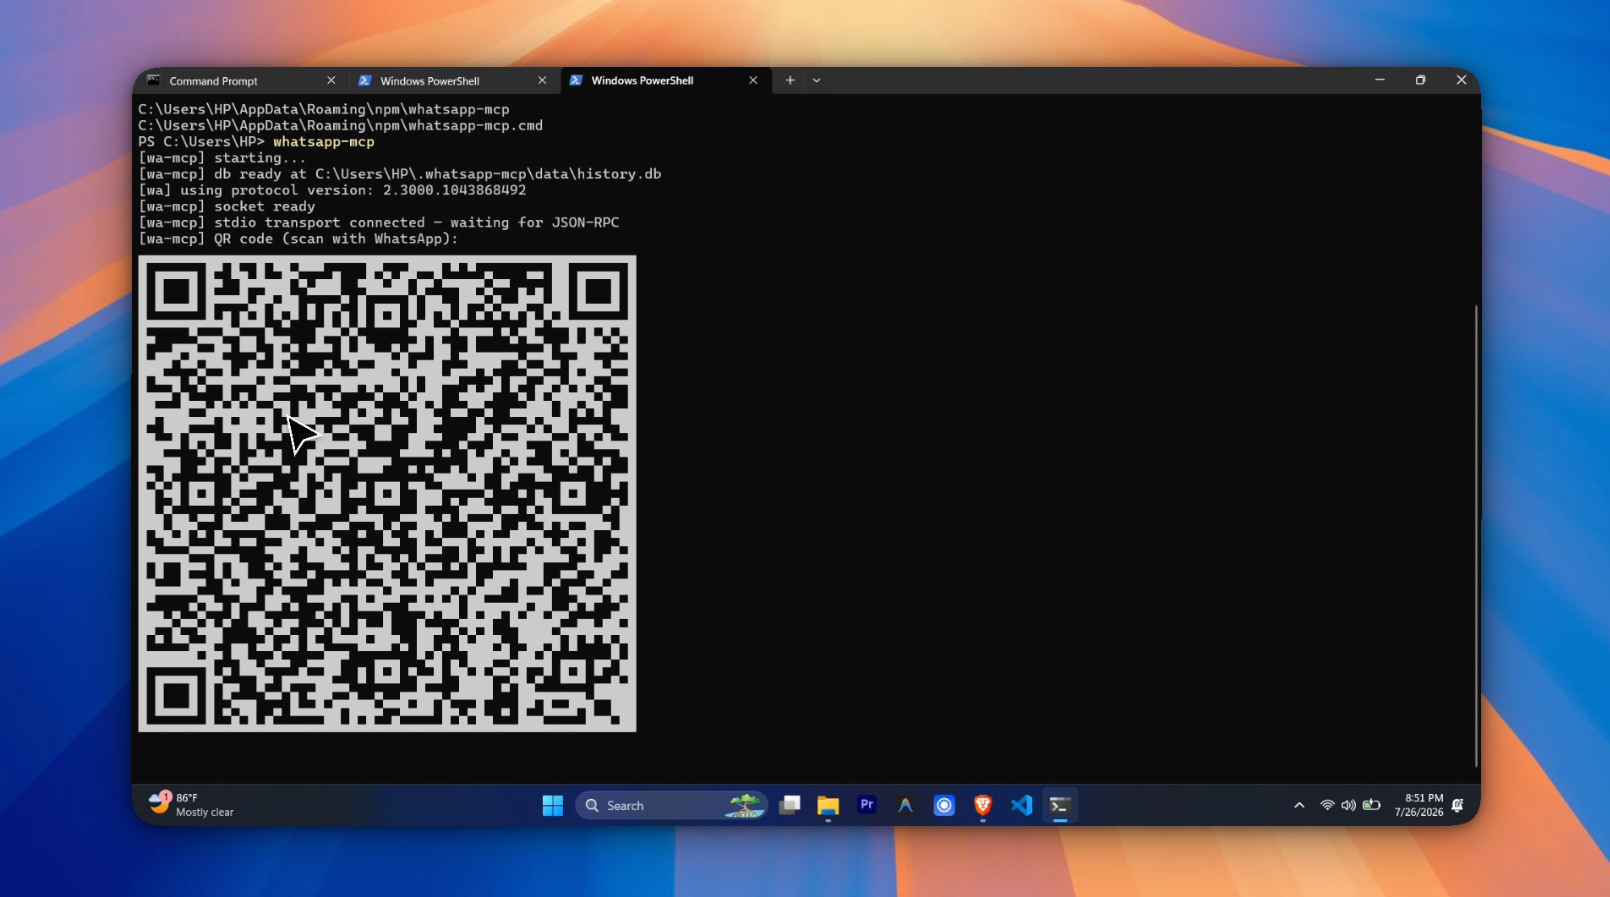
Task: Close the Command Prompt tab
Action: pyautogui.click(x=331, y=81)
